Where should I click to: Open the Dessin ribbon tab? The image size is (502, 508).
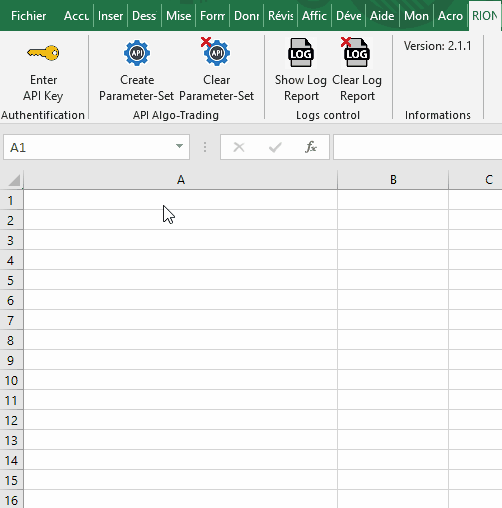144,16
